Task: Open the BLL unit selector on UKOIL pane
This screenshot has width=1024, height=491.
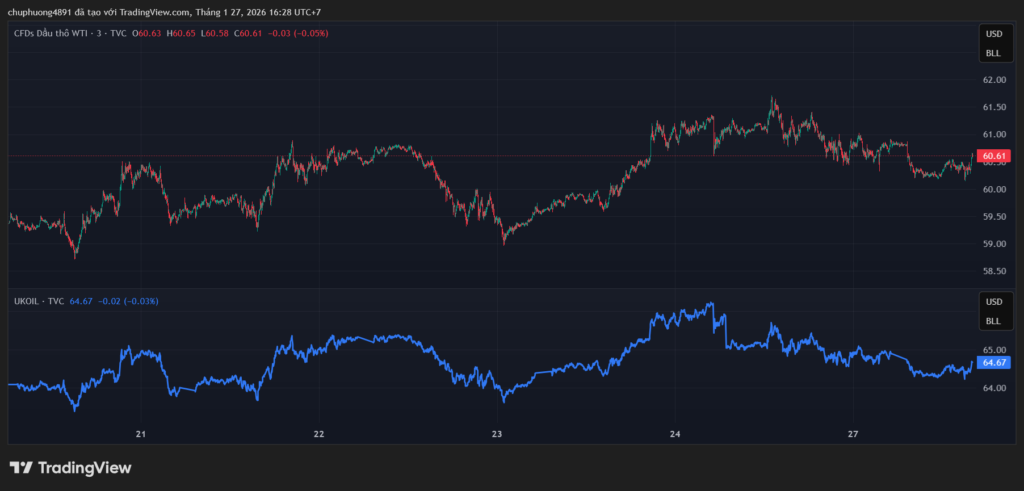Action: click(x=993, y=321)
